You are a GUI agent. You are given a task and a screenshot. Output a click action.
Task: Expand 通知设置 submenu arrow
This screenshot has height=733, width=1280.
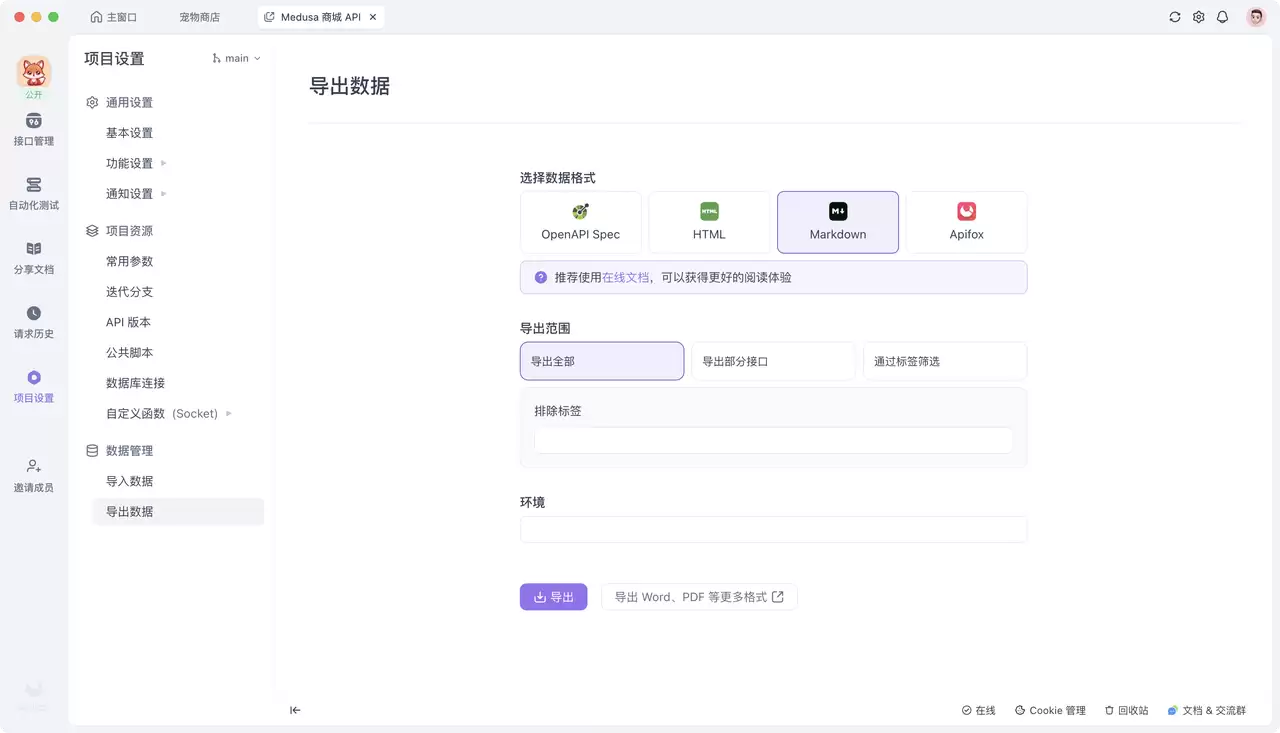[x=164, y=193]
